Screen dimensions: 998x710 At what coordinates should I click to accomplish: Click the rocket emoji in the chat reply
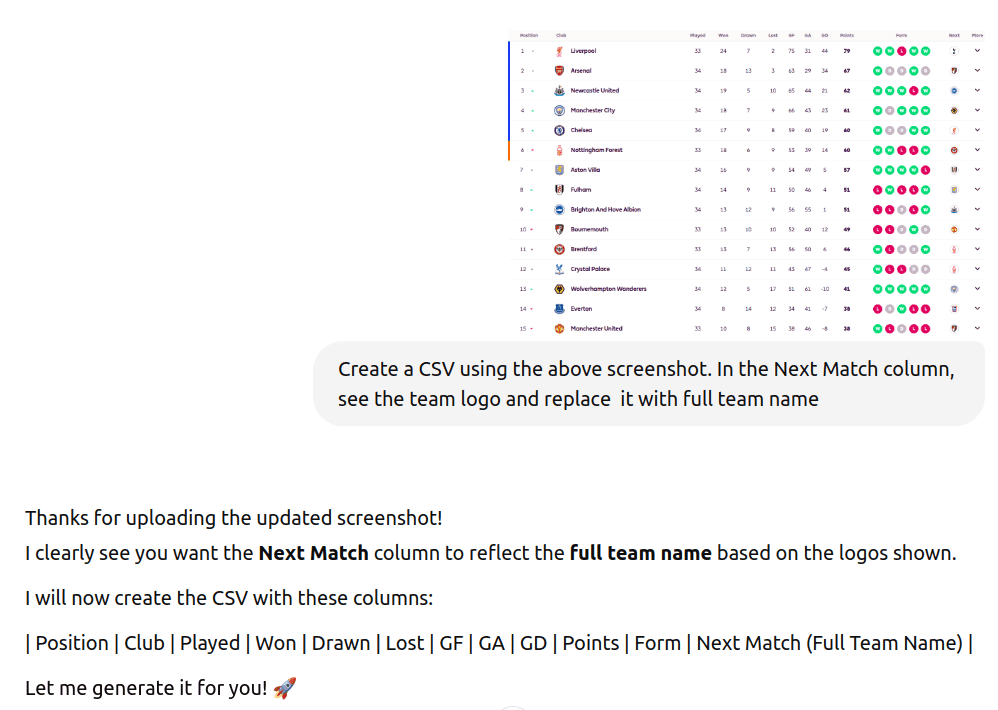pyautogui.click(x=285, y=688)
